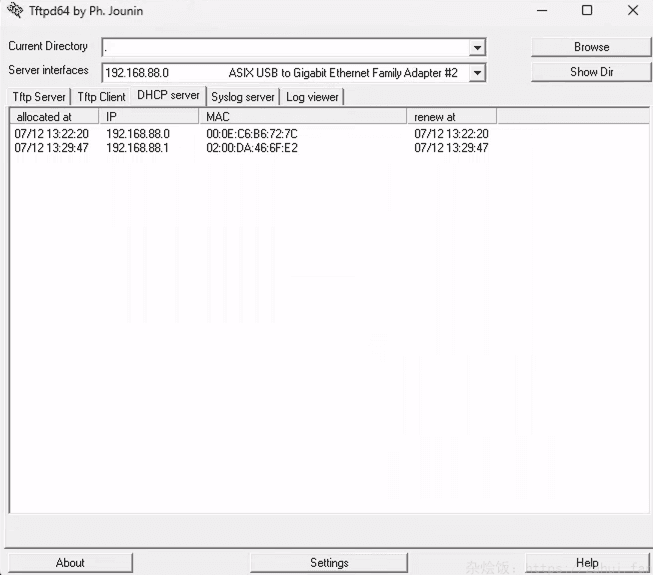Screen dimensions: 653x575
Task: Click the Show Dir button
Action: point(591,72)
